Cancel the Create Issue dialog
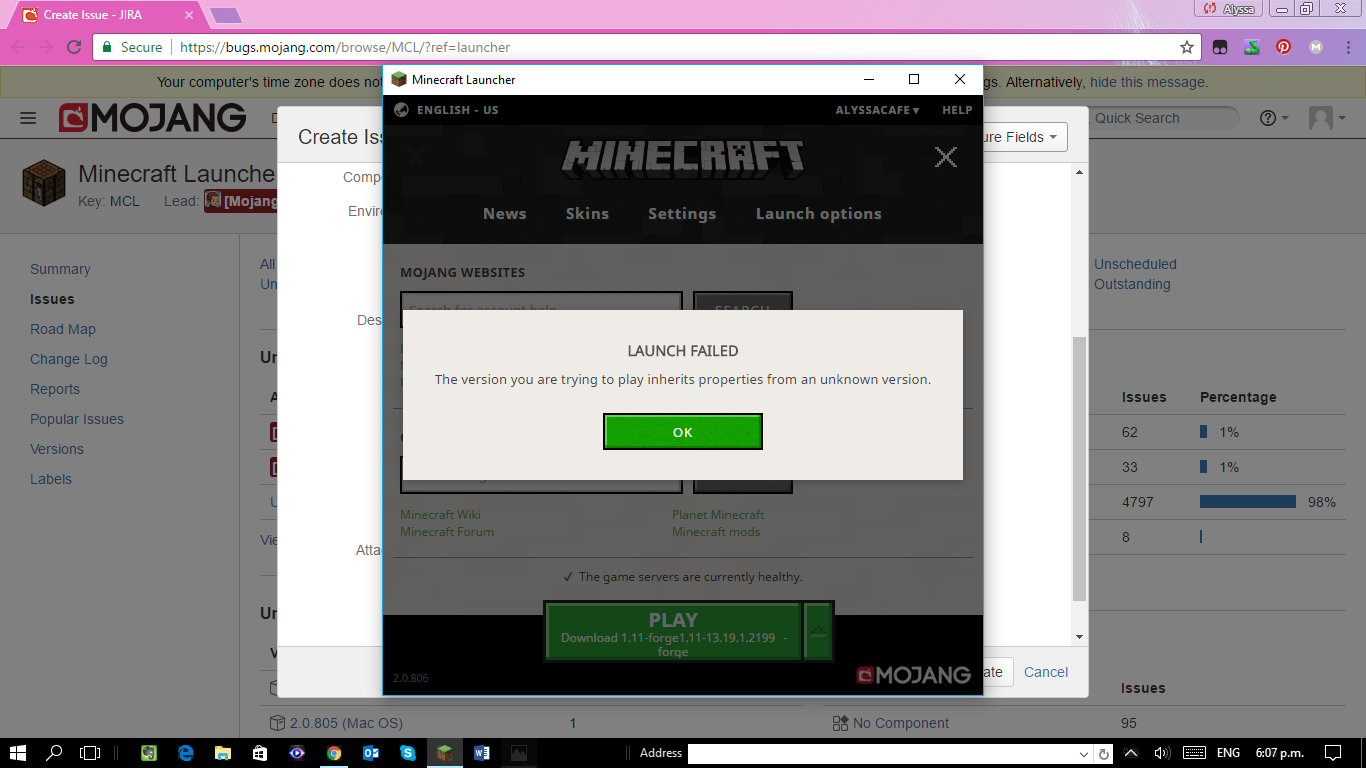1366x768 pixels. pos(1046,672)
